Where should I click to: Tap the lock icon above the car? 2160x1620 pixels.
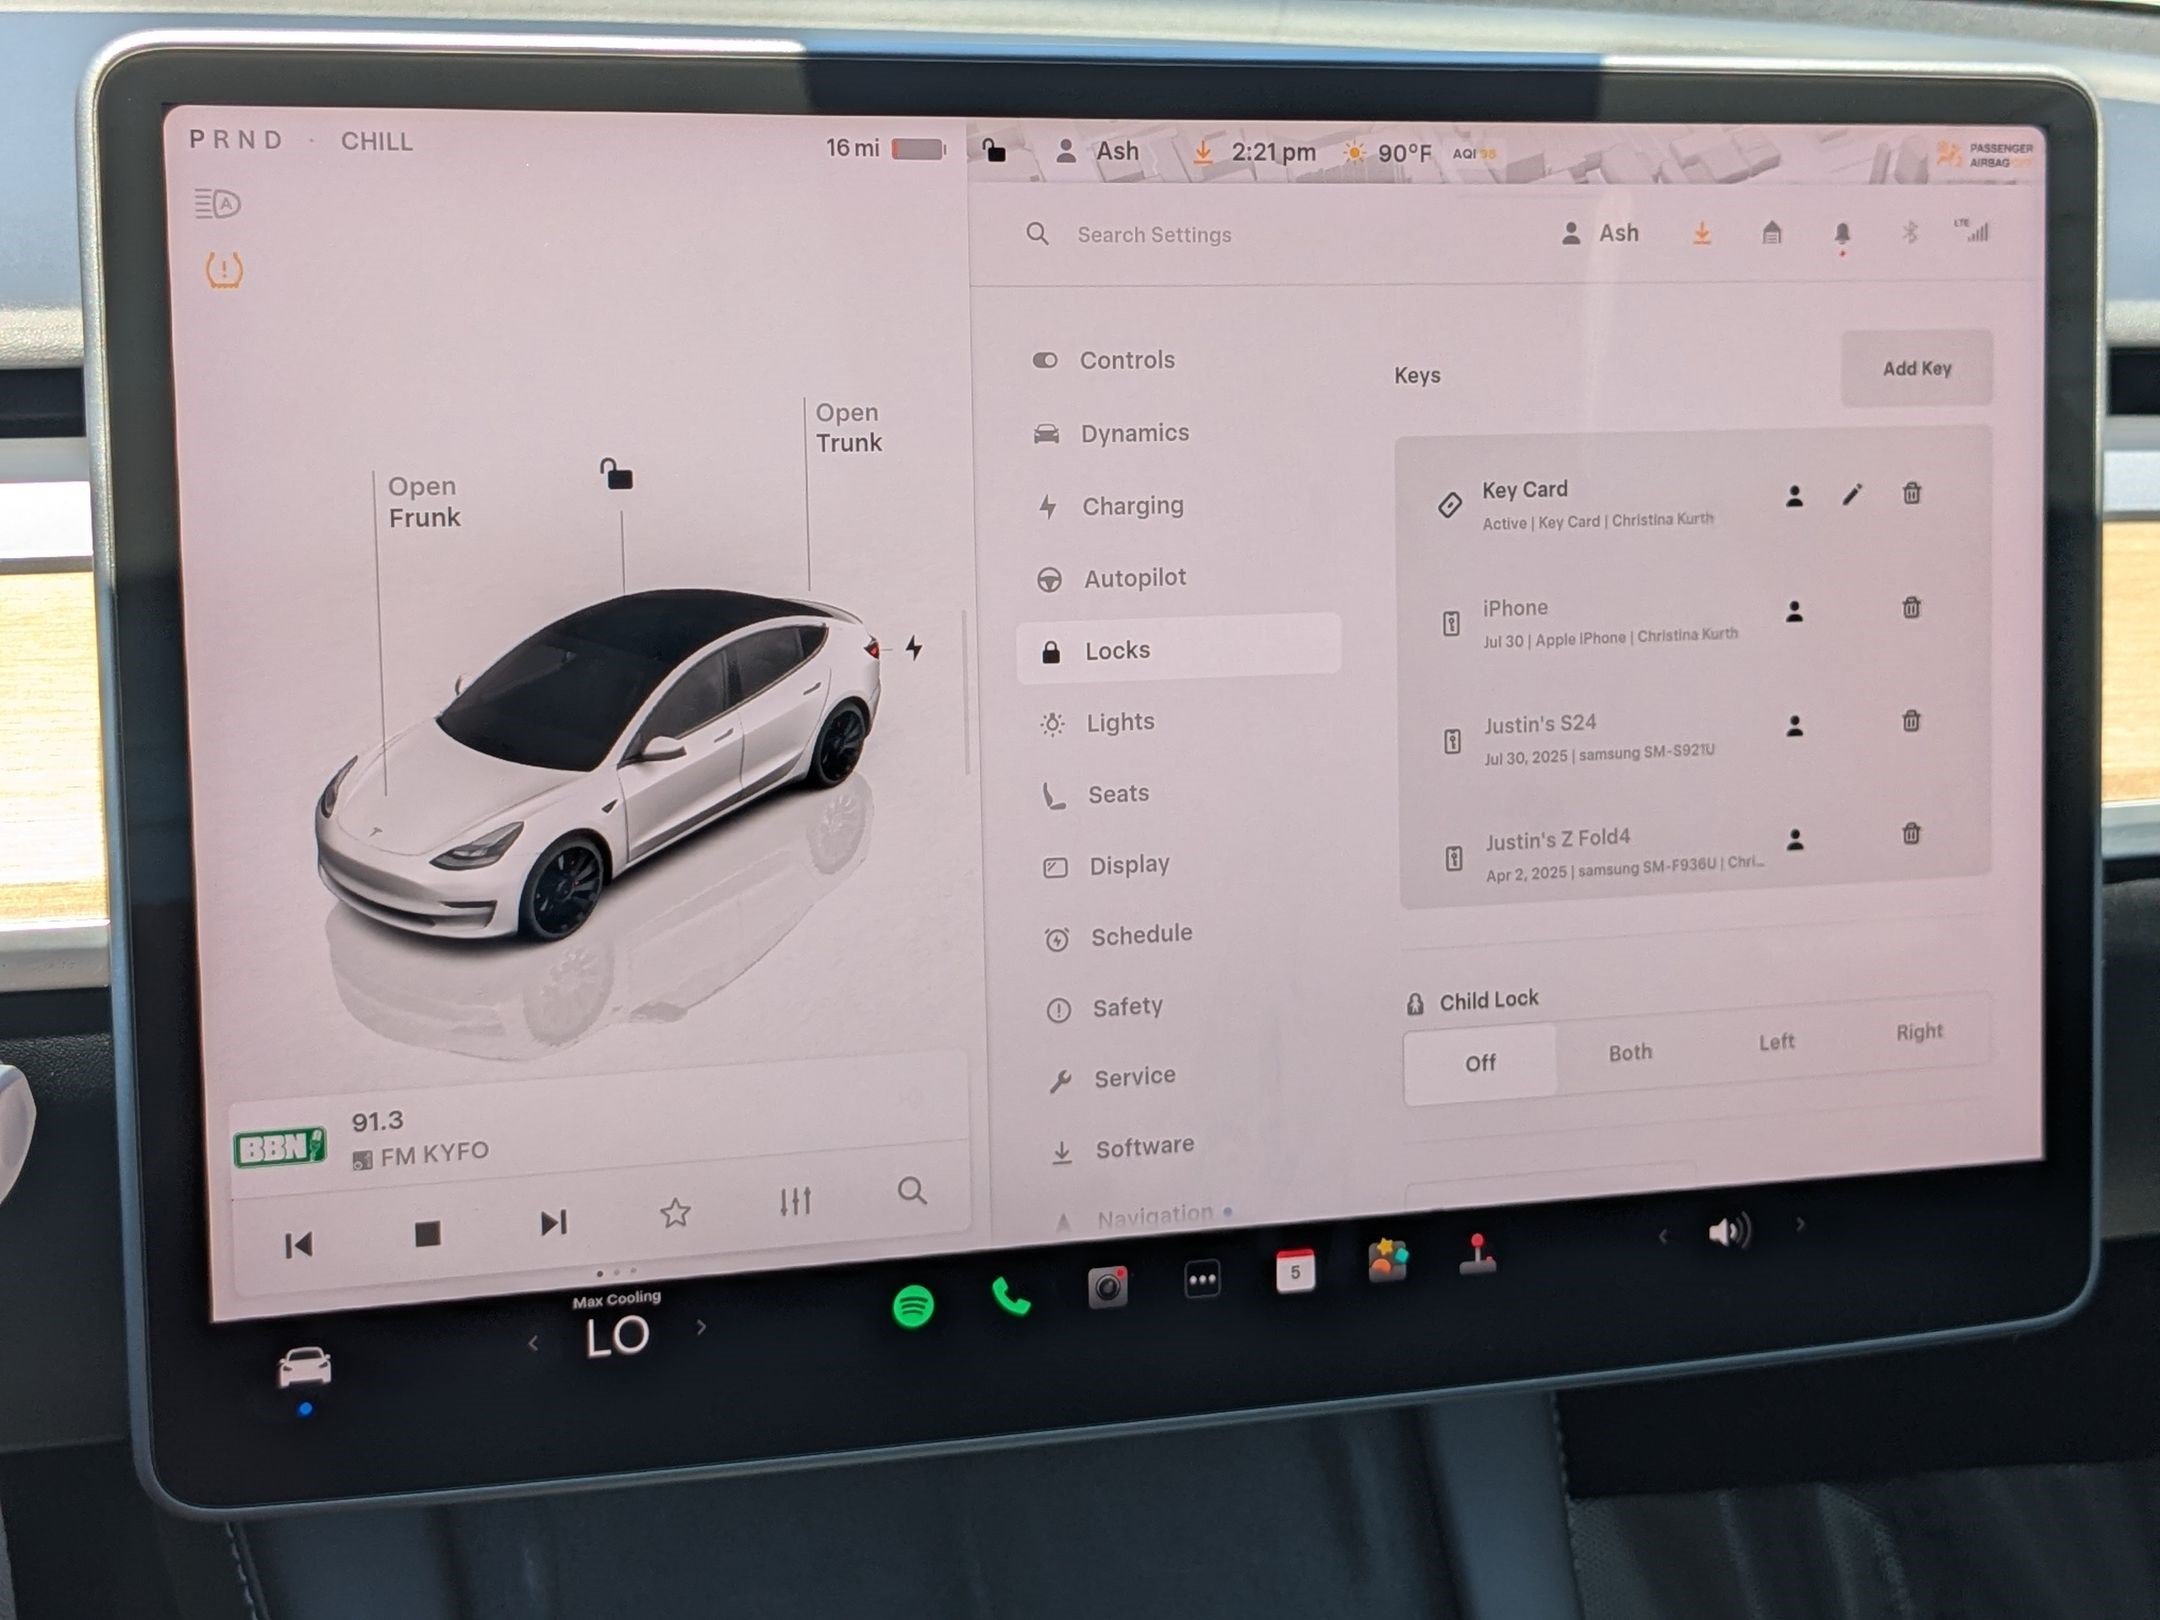(616, 473)
